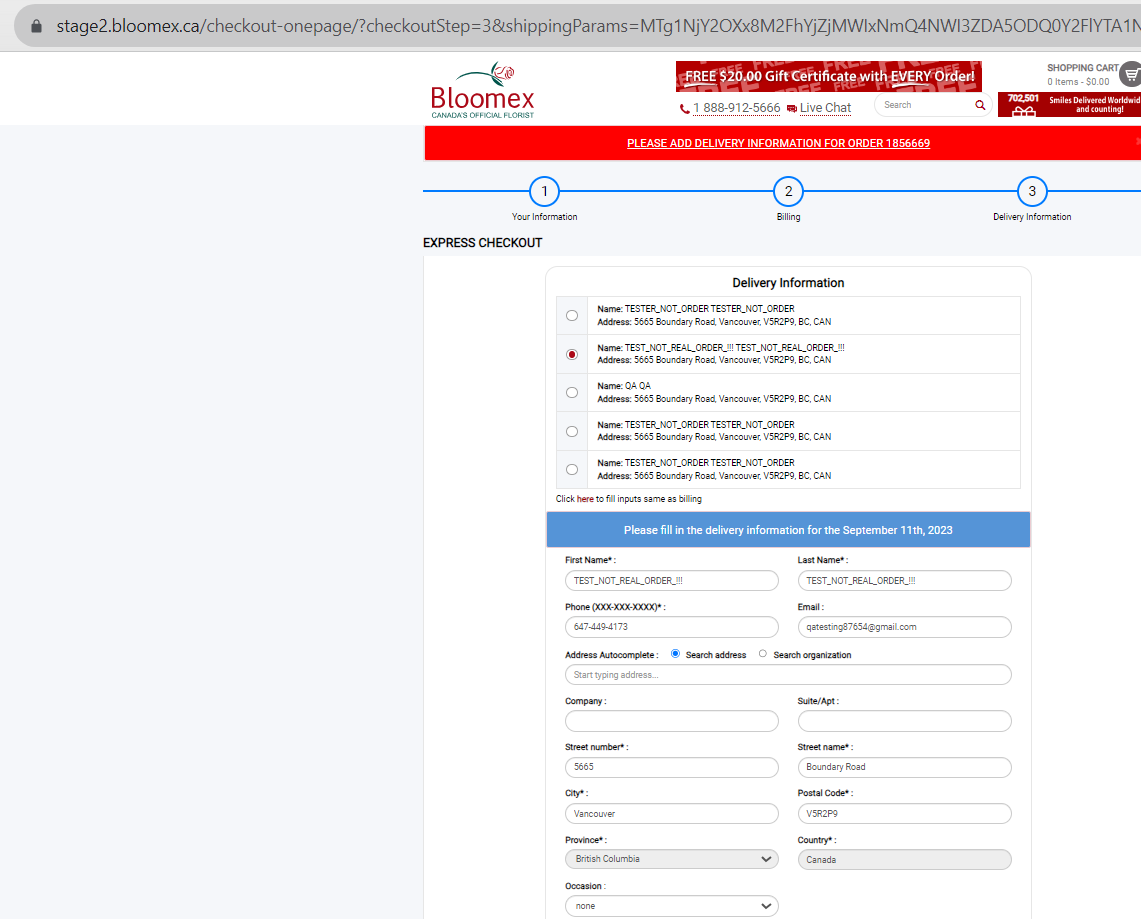The height and width of the screenshot is (919, 1141).
Task: Go to step 3 Delivery Information
Action: [x=1032, y=191]
